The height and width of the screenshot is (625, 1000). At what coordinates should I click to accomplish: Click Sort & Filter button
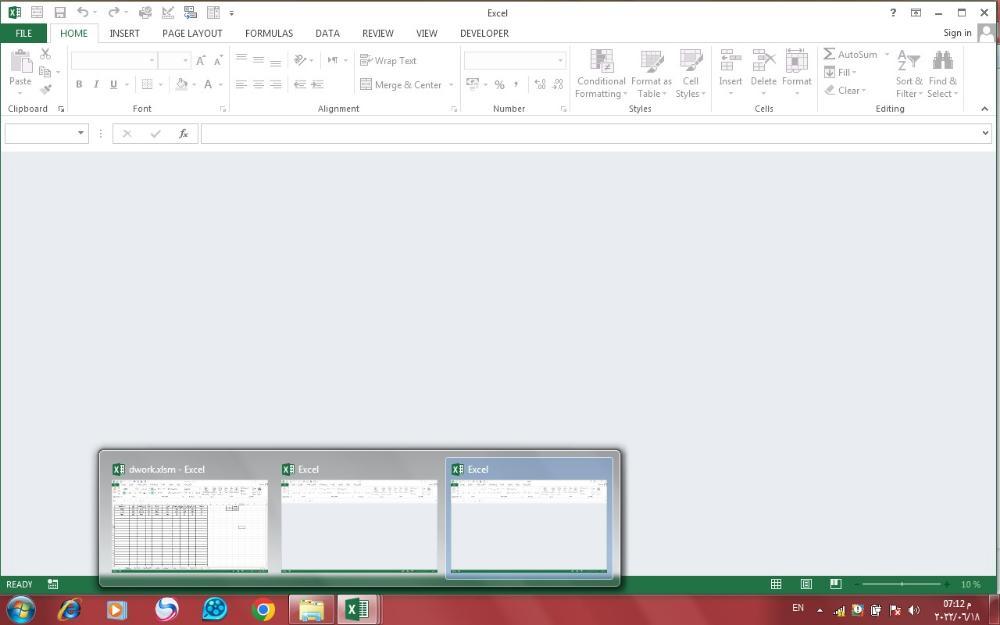coord(909,74)
